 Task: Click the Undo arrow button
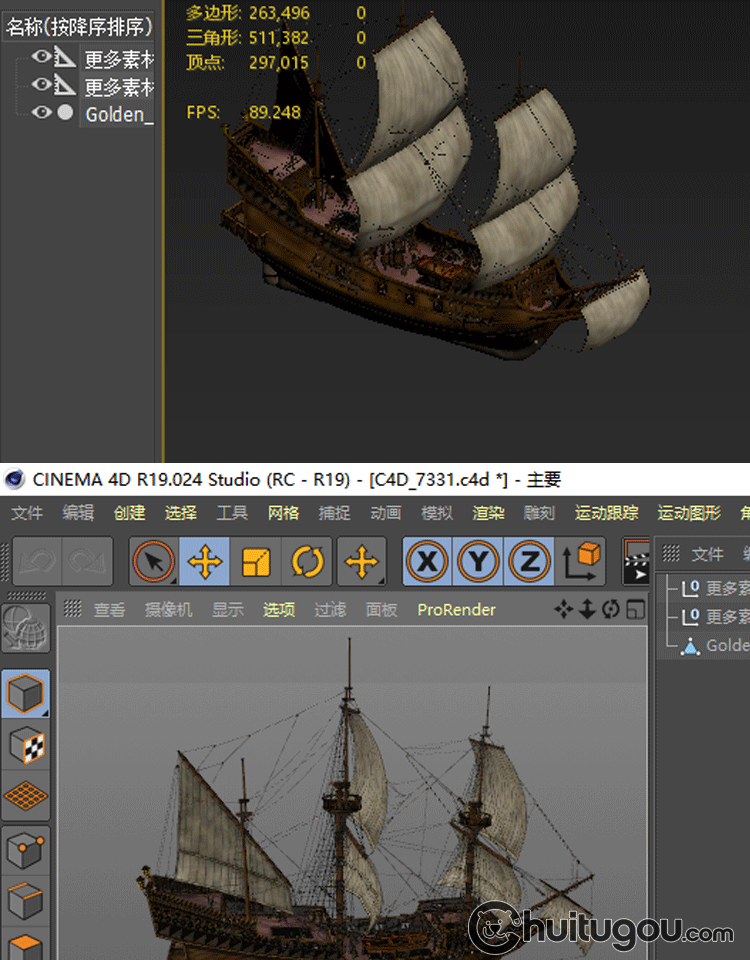pos(37,563)
